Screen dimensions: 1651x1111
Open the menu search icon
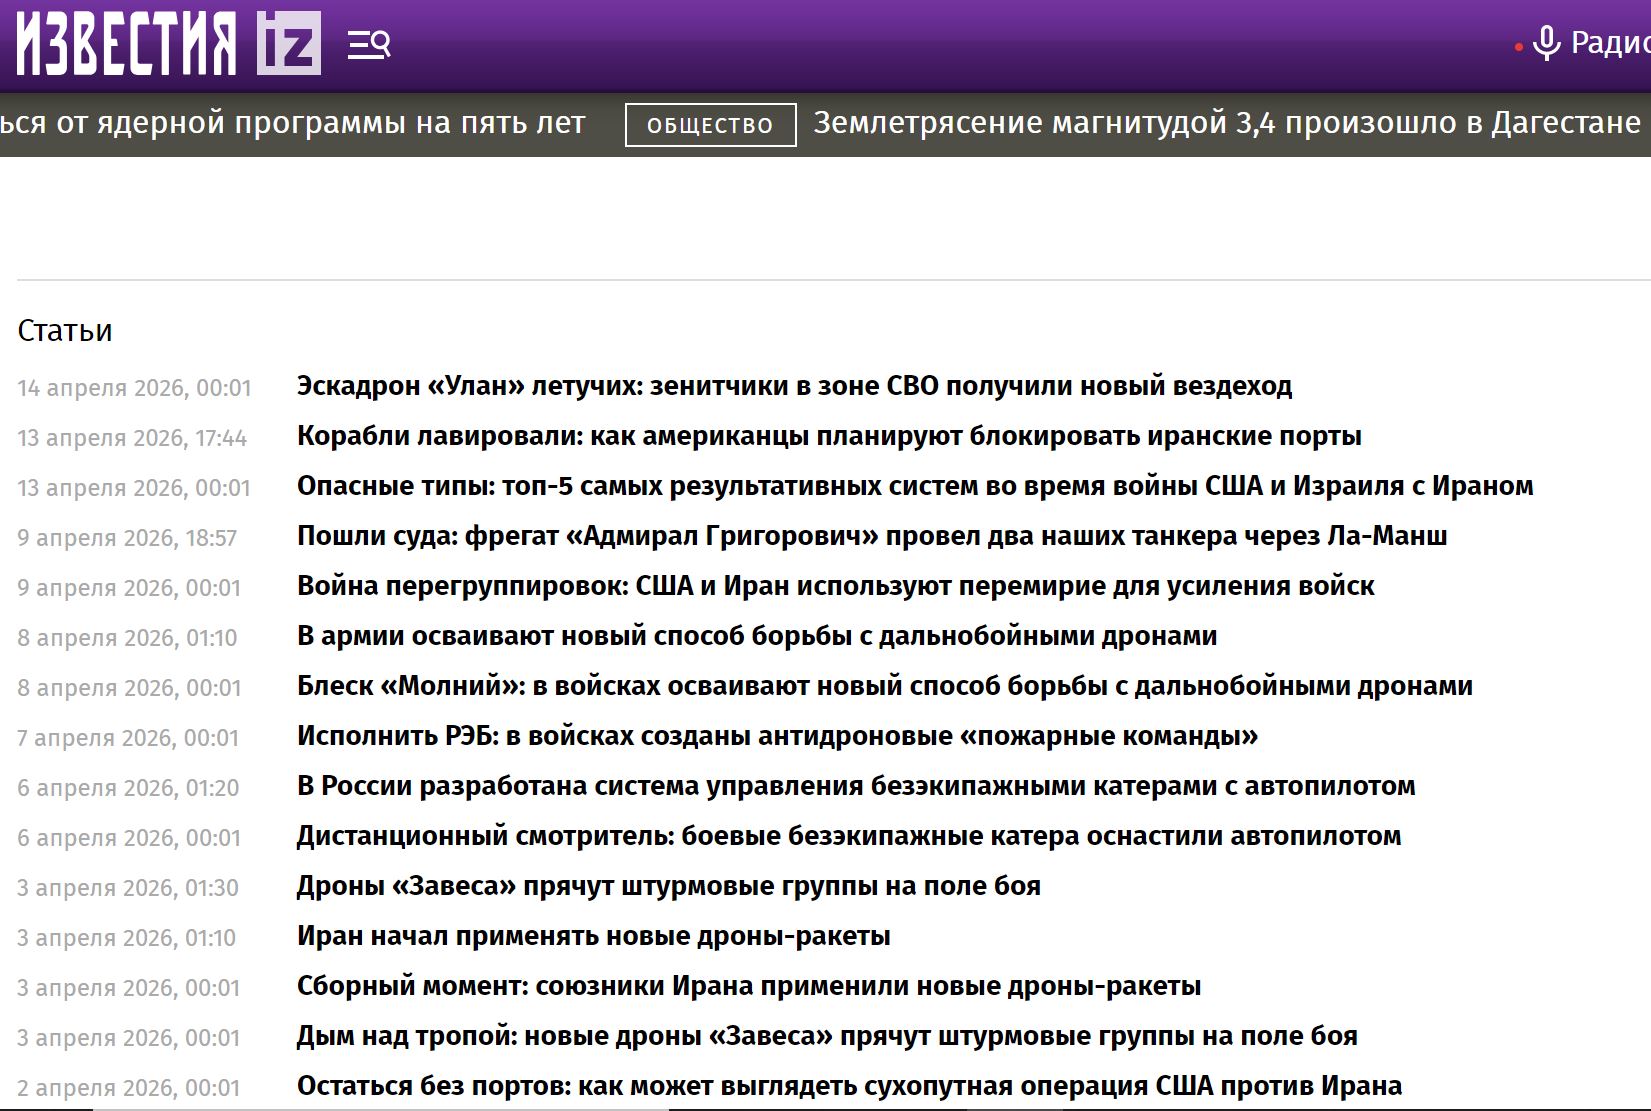pyautogui.click(x=368, y=45)
